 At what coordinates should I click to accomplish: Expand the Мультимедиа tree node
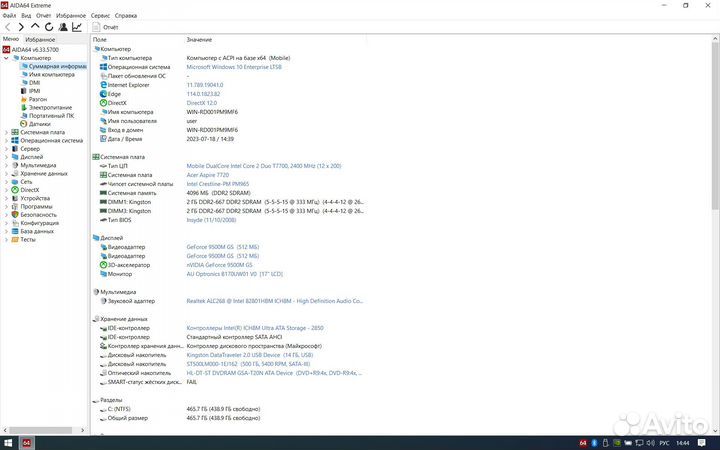coord(6,165)
